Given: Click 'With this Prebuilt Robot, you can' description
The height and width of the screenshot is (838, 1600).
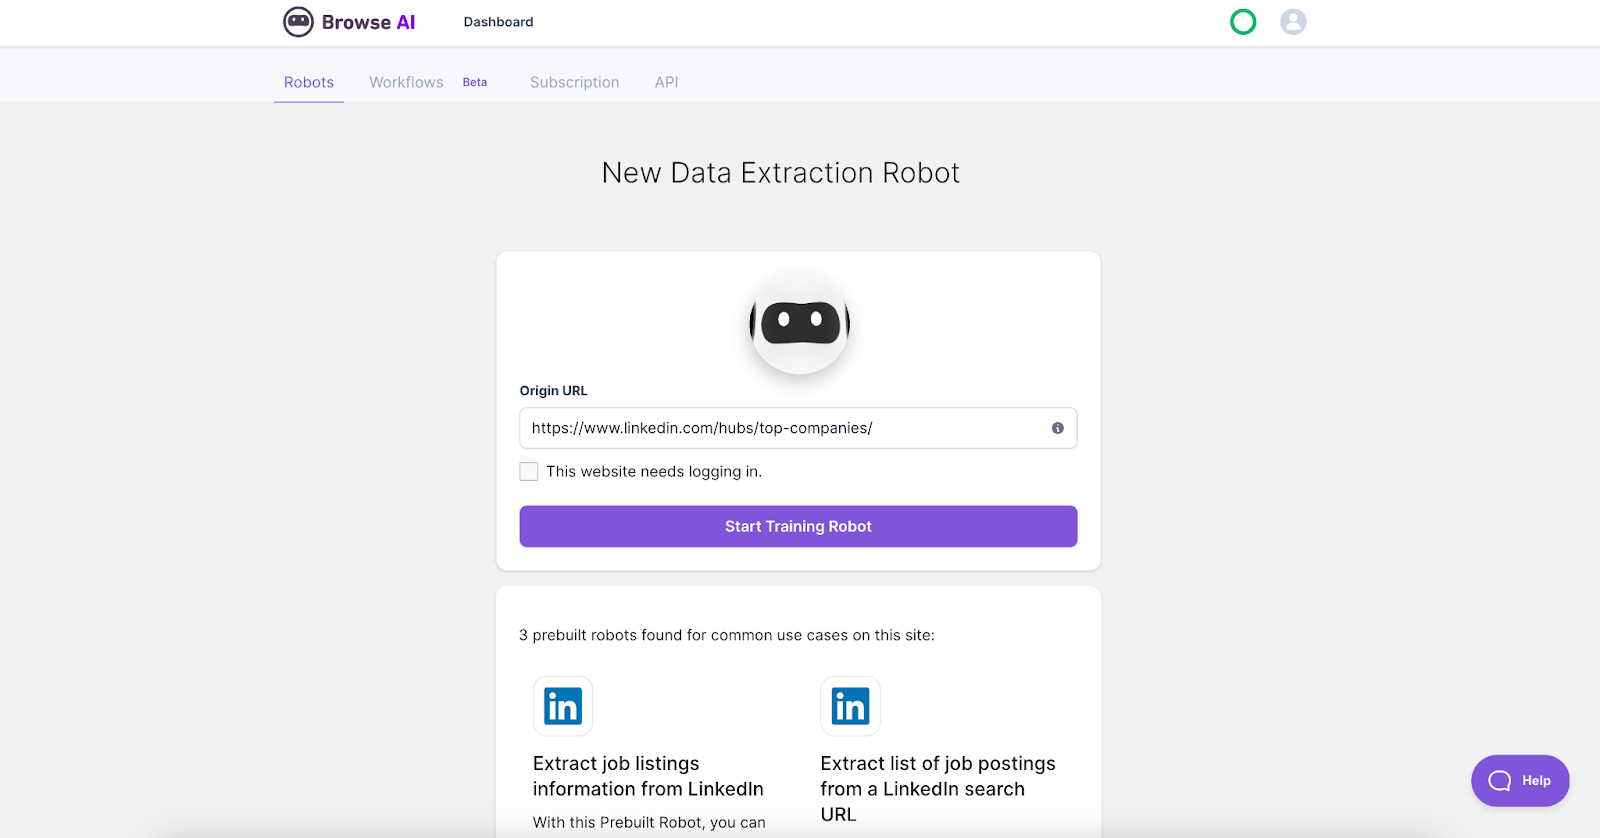Looking at the screenshot, I should [649, 822].
